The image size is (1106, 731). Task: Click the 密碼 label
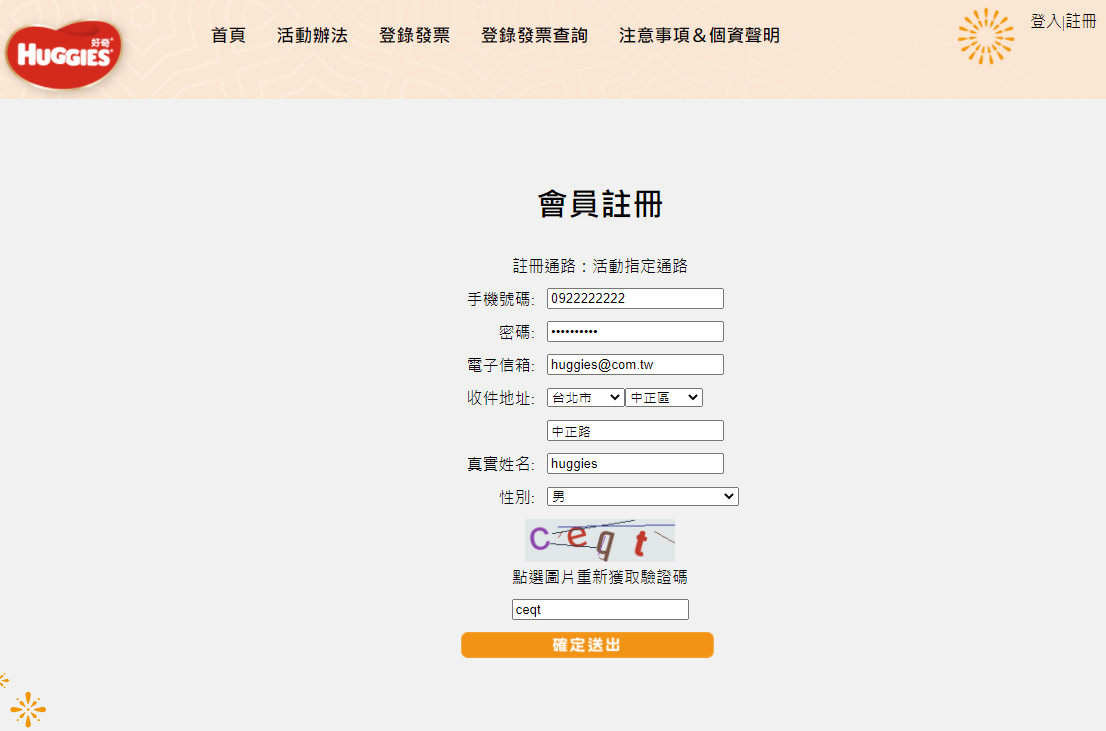(517, 332)
